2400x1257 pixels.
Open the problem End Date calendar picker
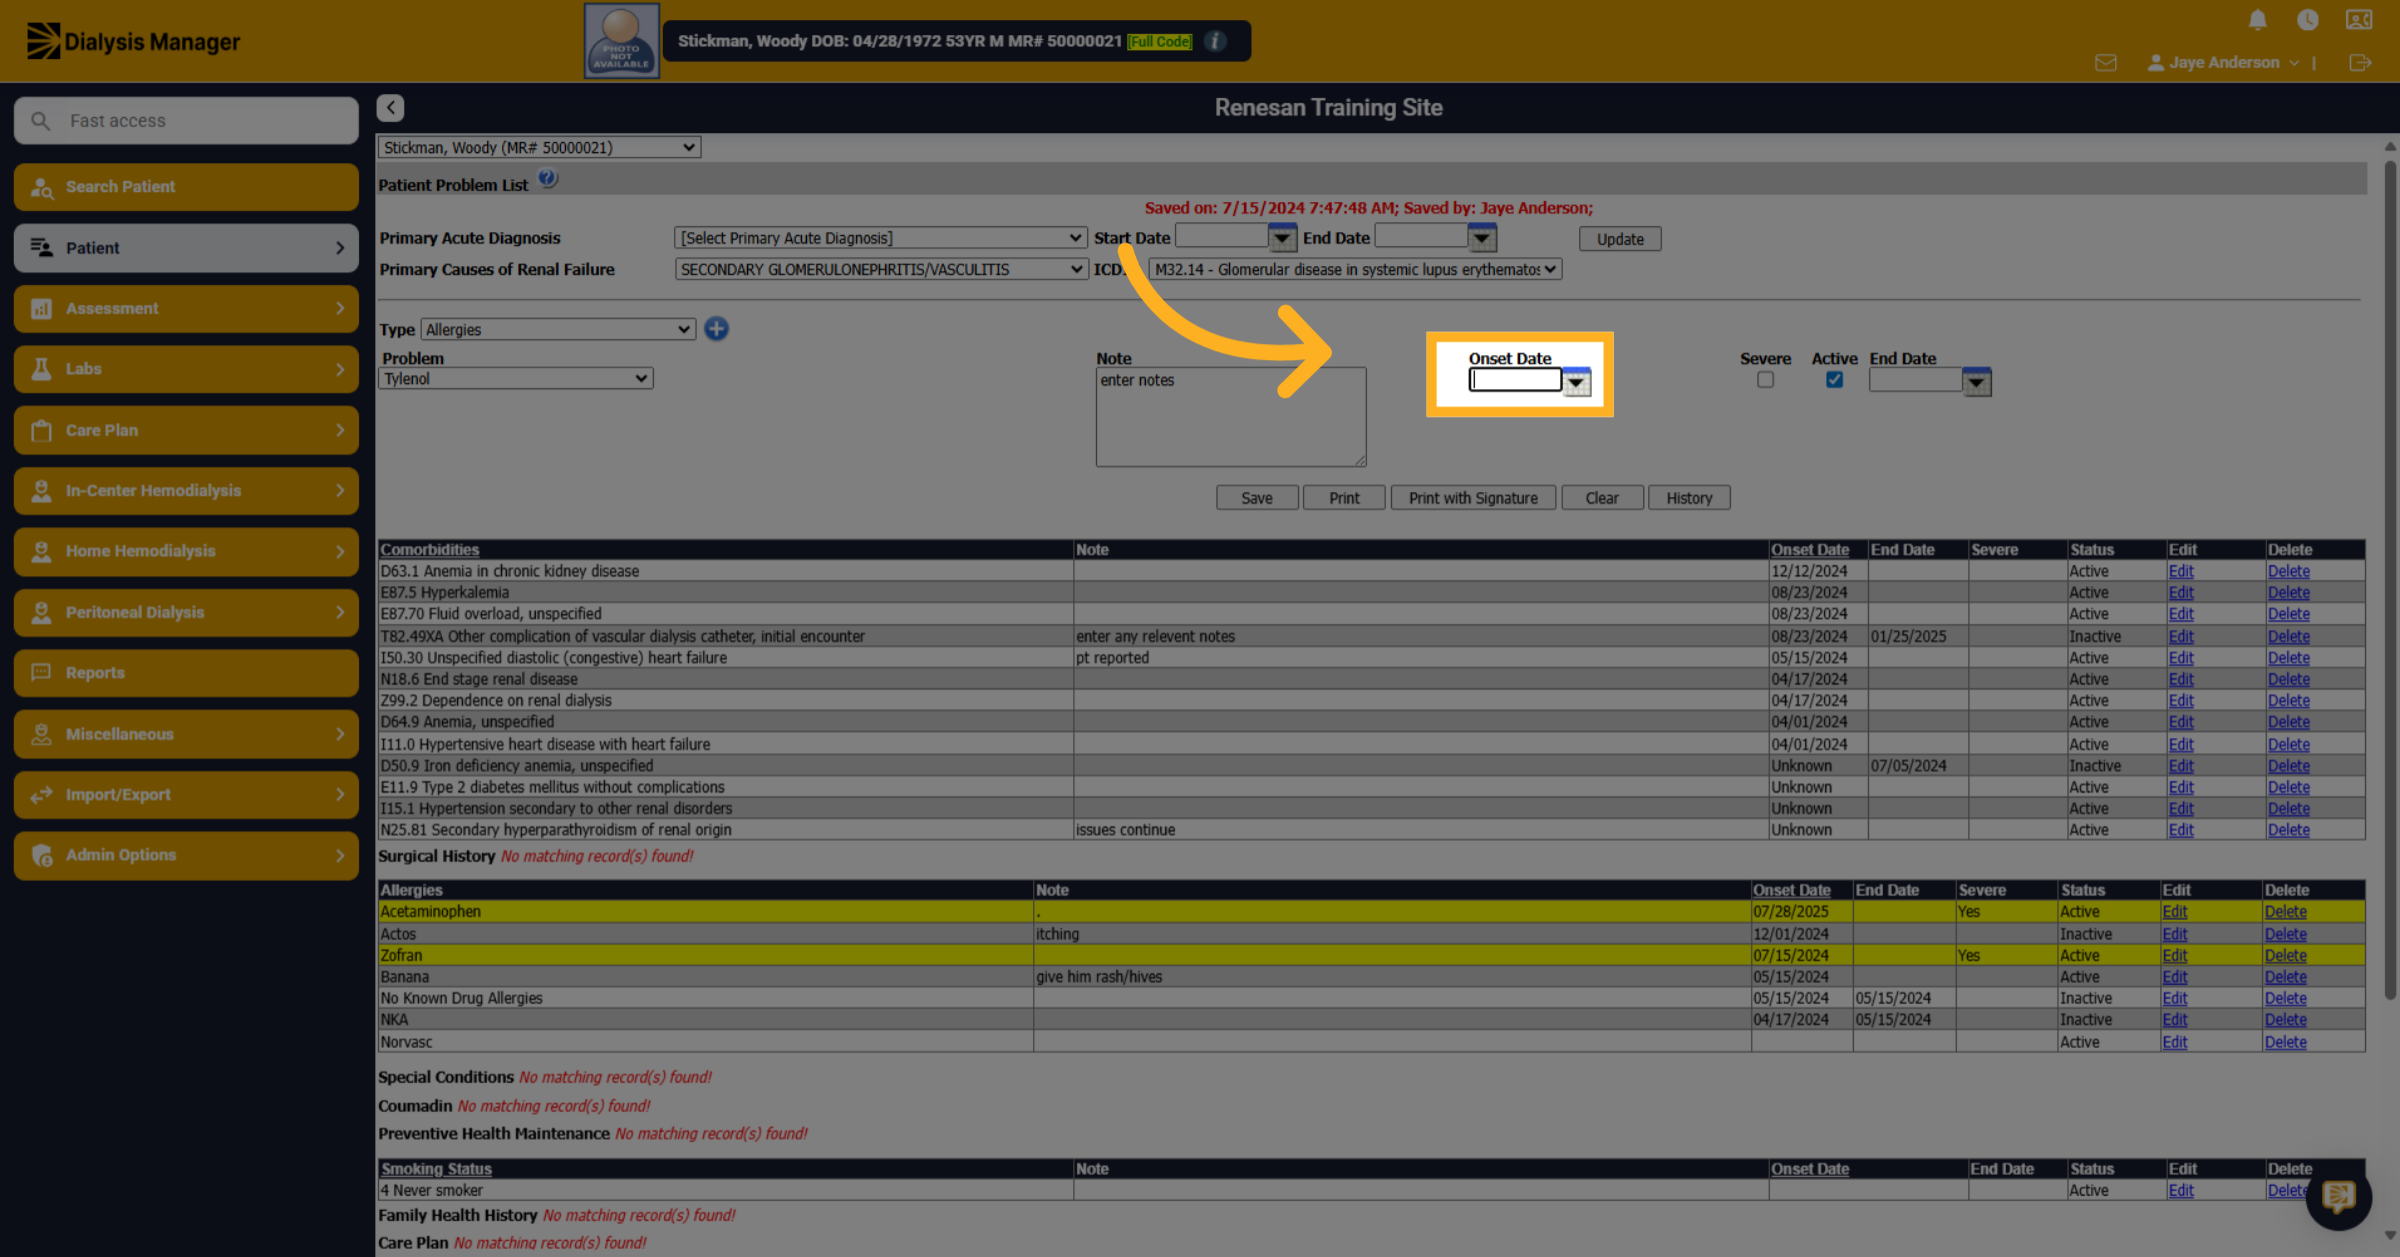1976,381
